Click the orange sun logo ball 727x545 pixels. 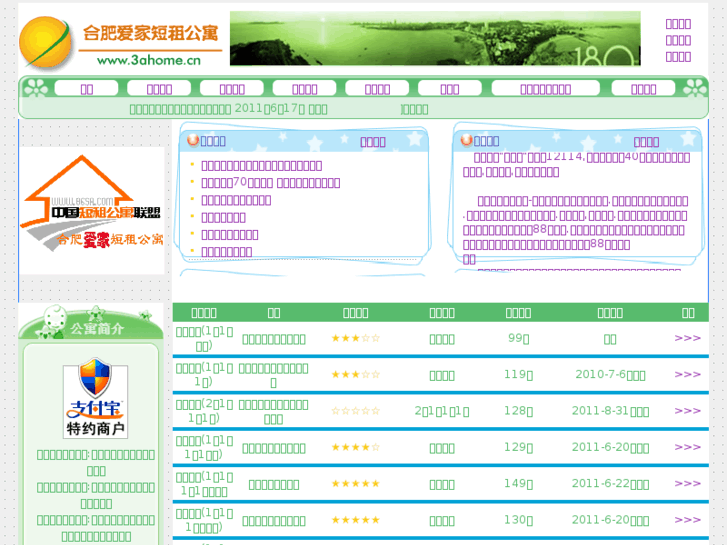[45, 42]
